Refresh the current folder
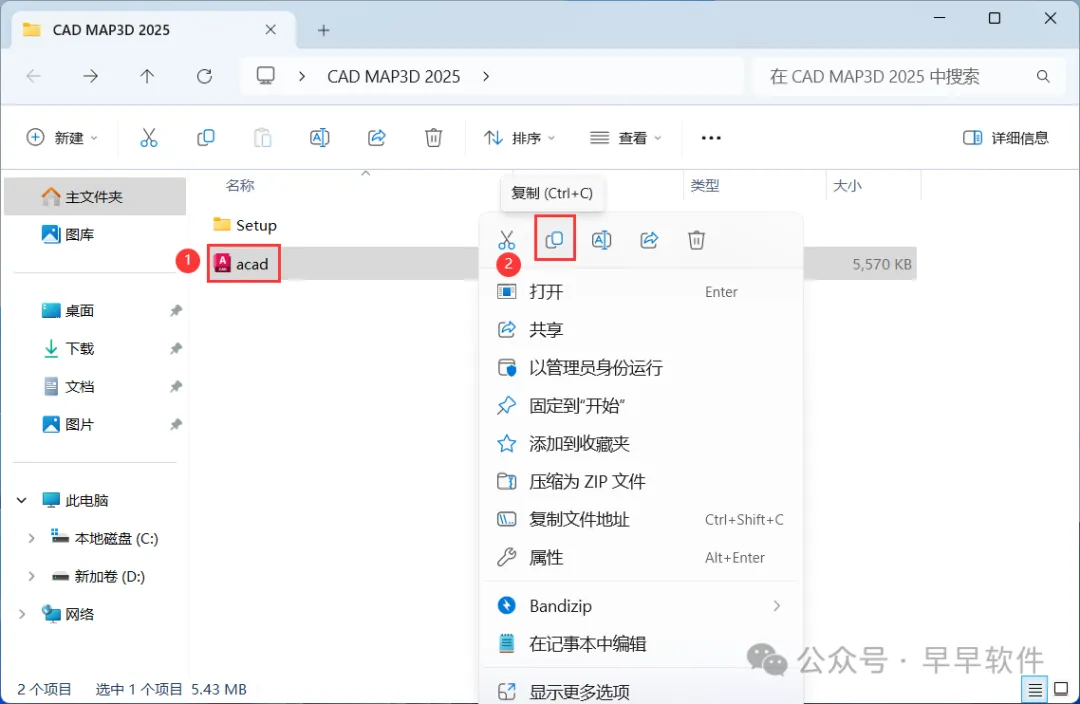Screen dimensions: 1080x704 click(x=205, y=76)
